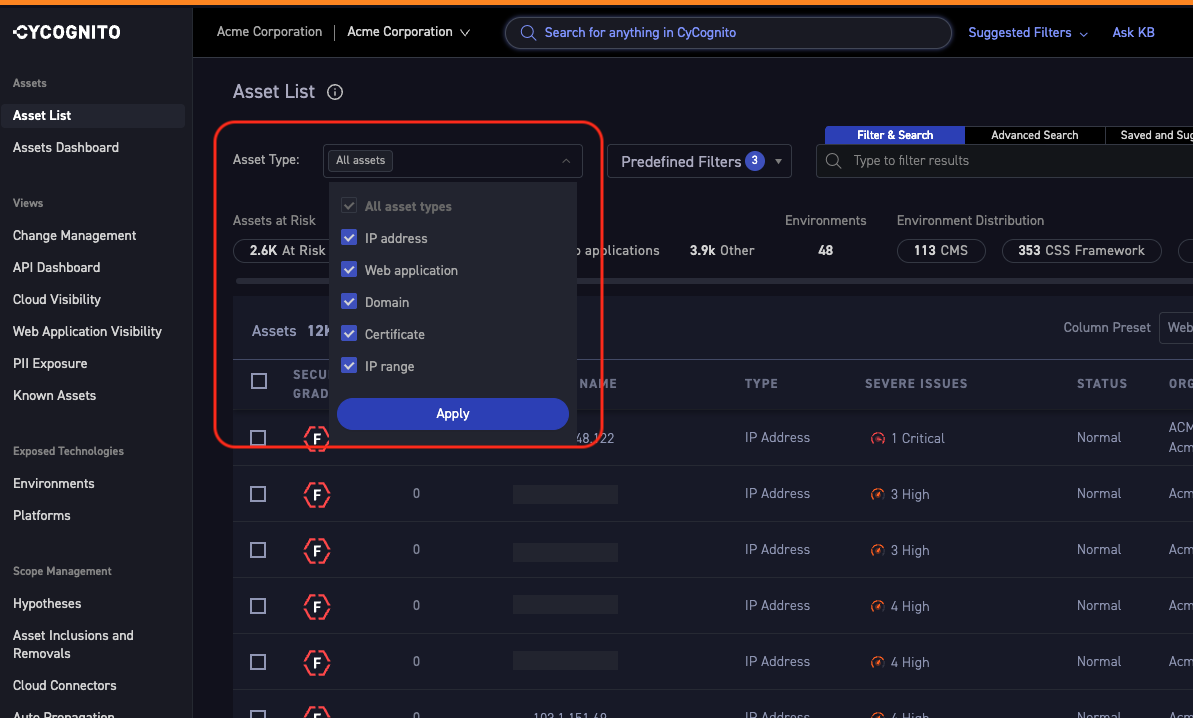Check the select-all box in table header

pyautogui.click(x=259, y=381)
